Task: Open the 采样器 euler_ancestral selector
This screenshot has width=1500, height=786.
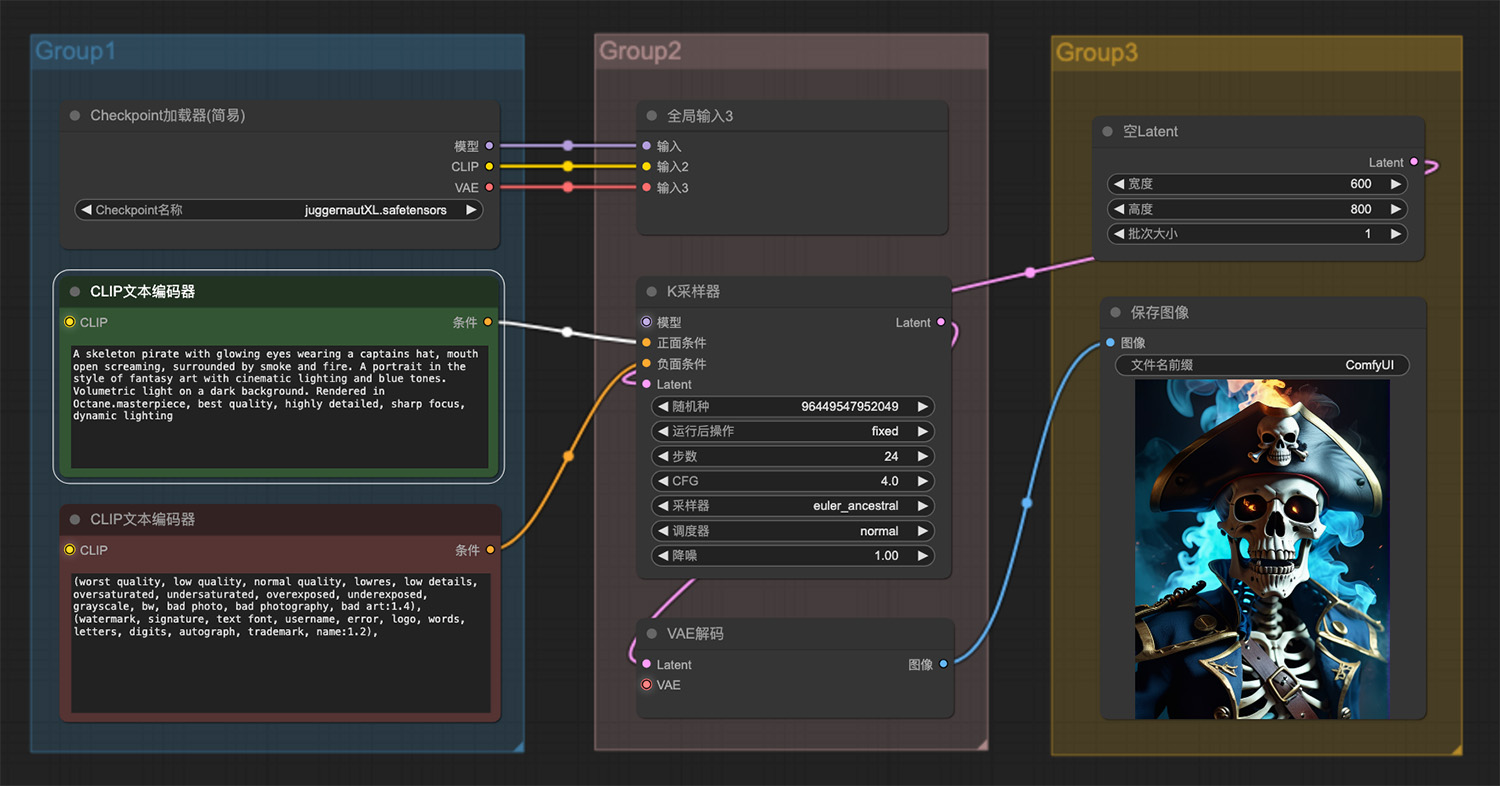Action: [793, 506]
